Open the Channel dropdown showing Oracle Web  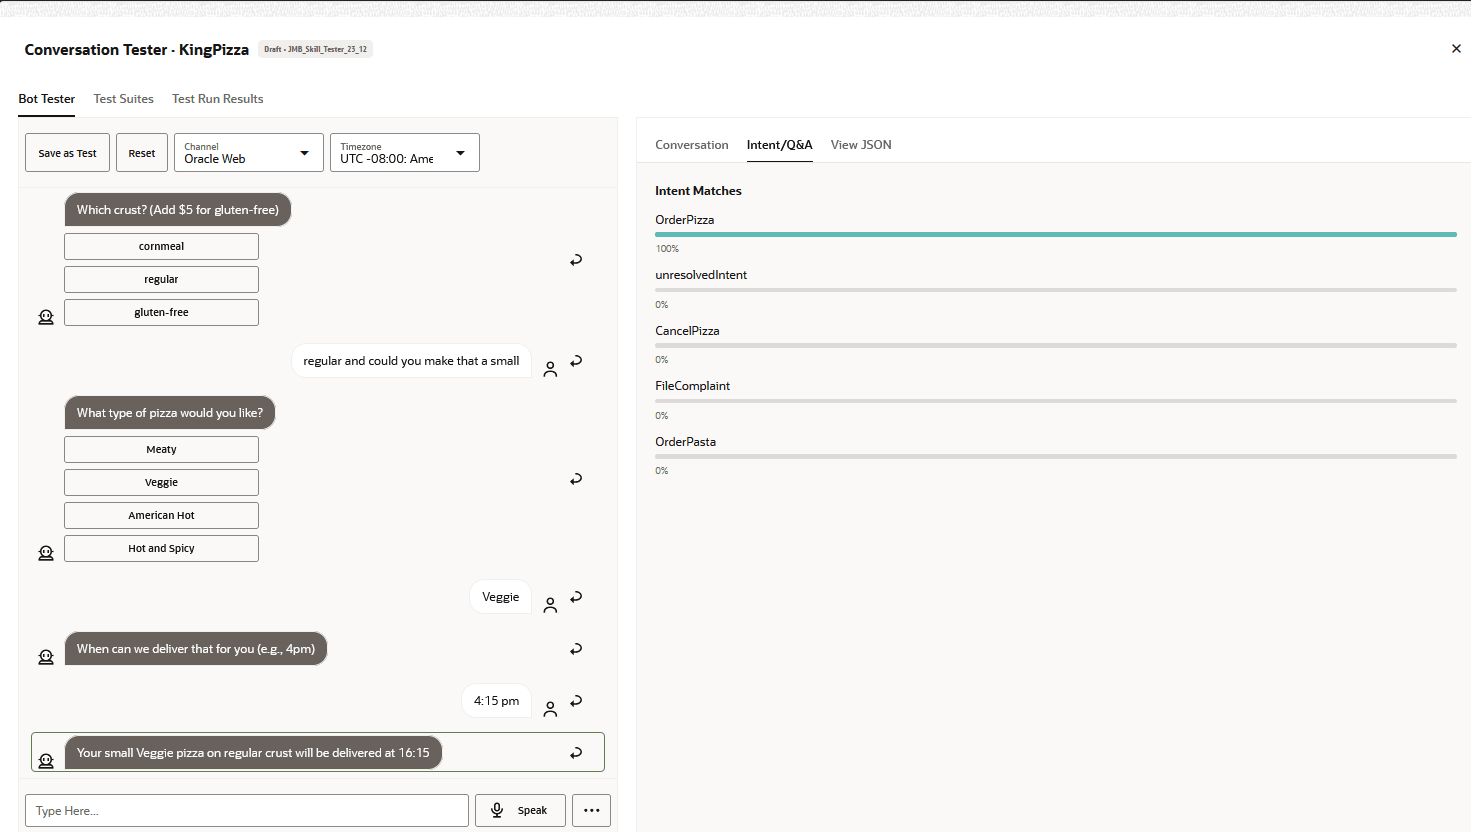coord(248,153)
